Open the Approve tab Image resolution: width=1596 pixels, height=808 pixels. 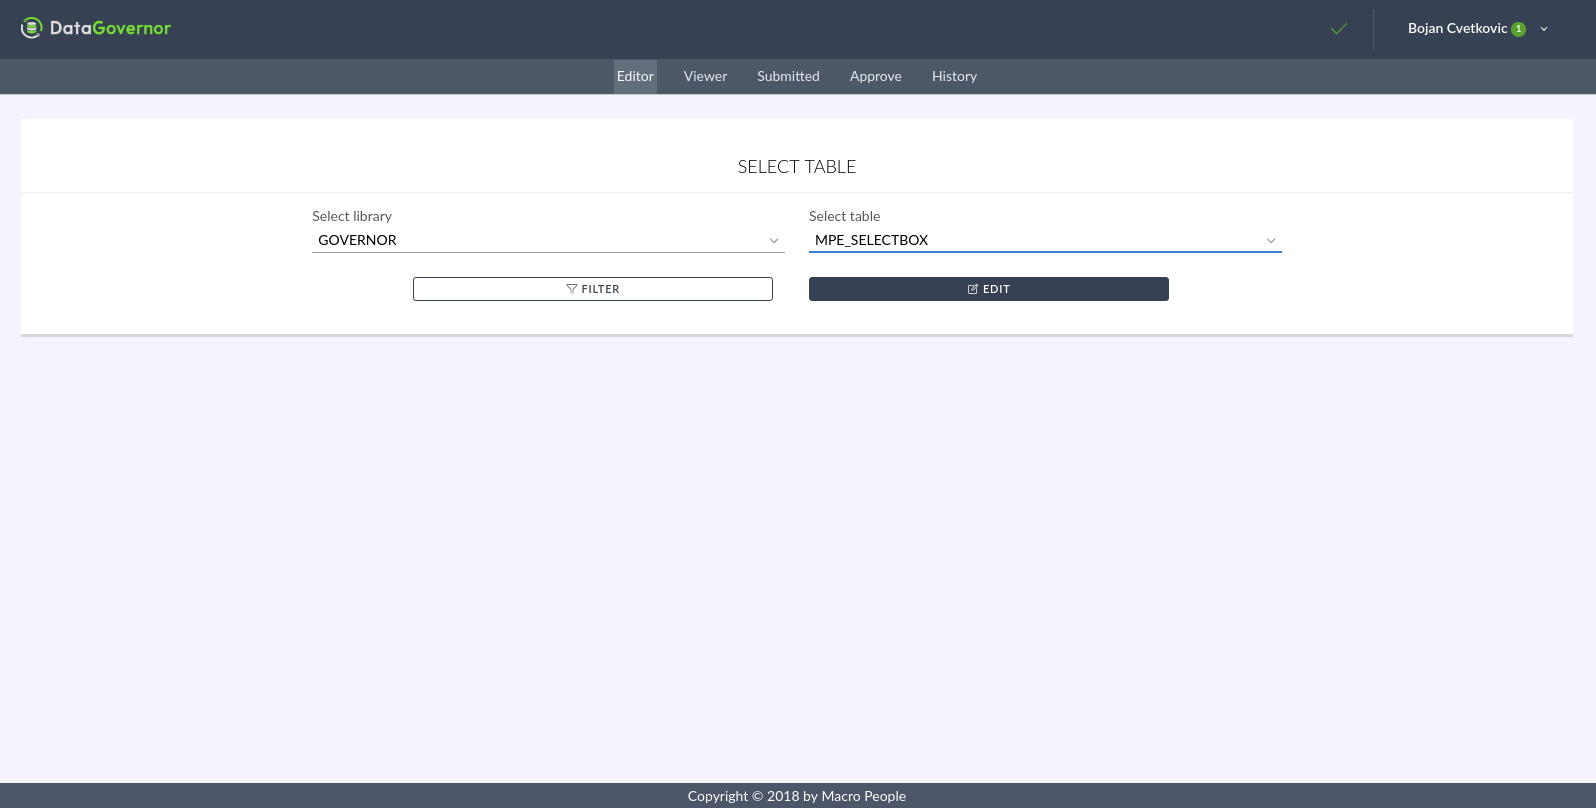[876, 76]
